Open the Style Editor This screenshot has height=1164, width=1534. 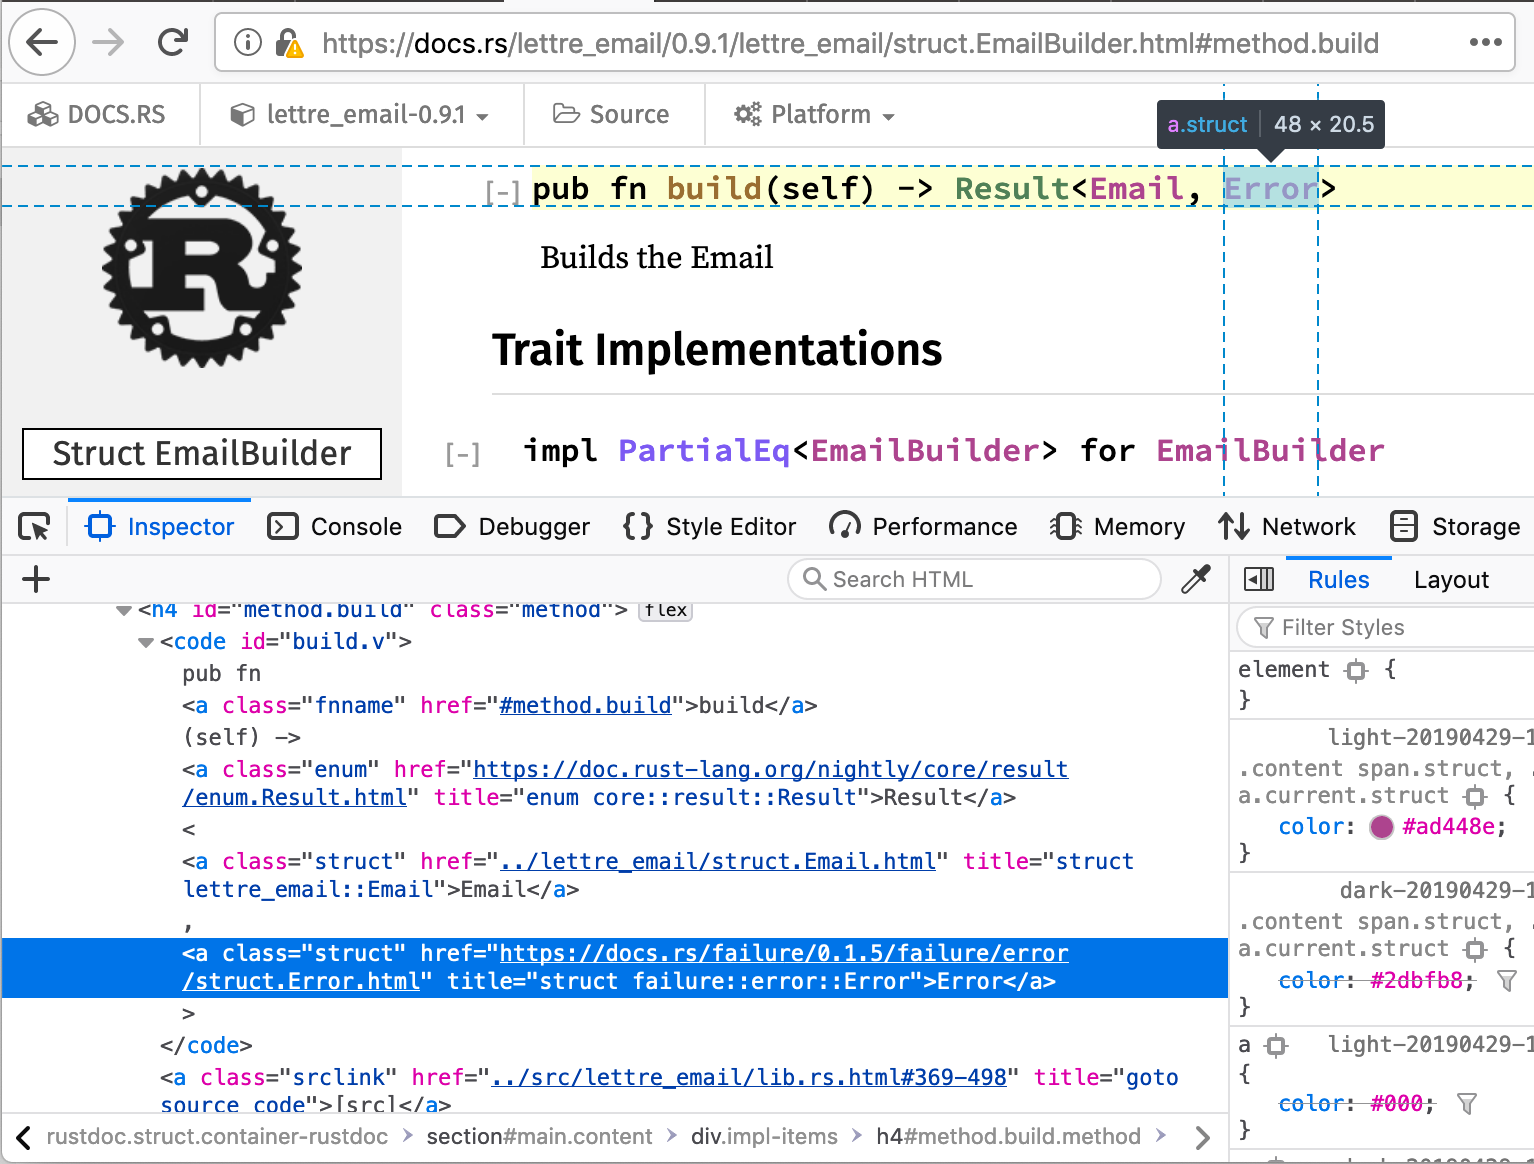pos(709,526)
